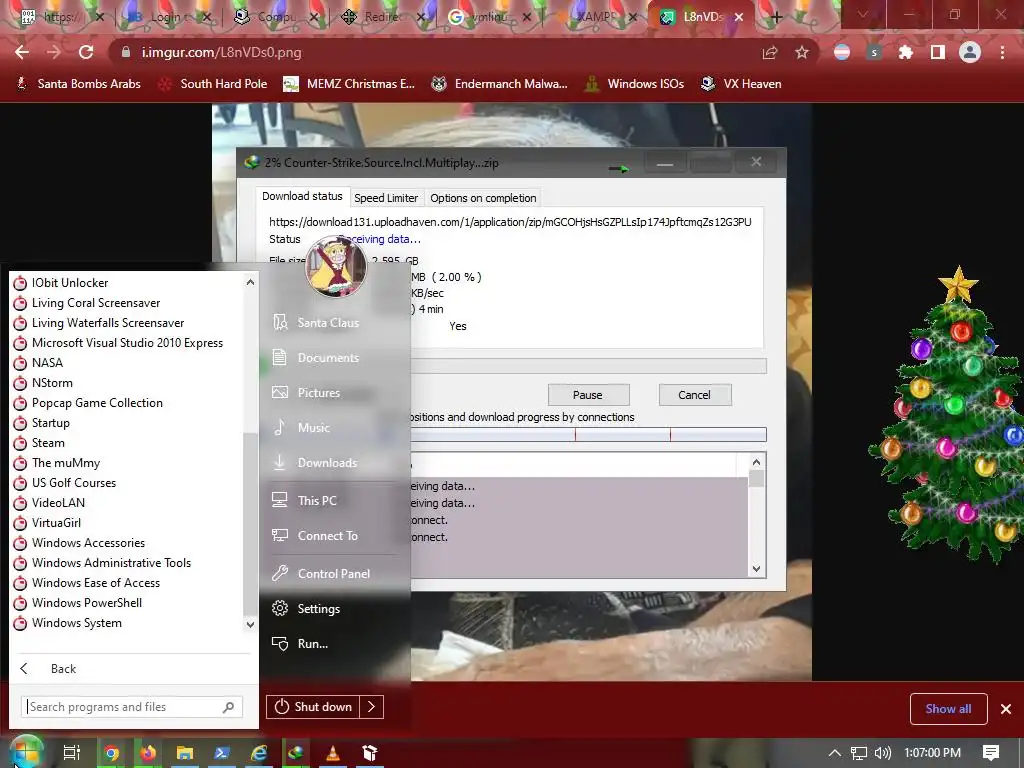Open MEMZ Christmas E... bookmark

pyautogui.click(x=349, y=84)
